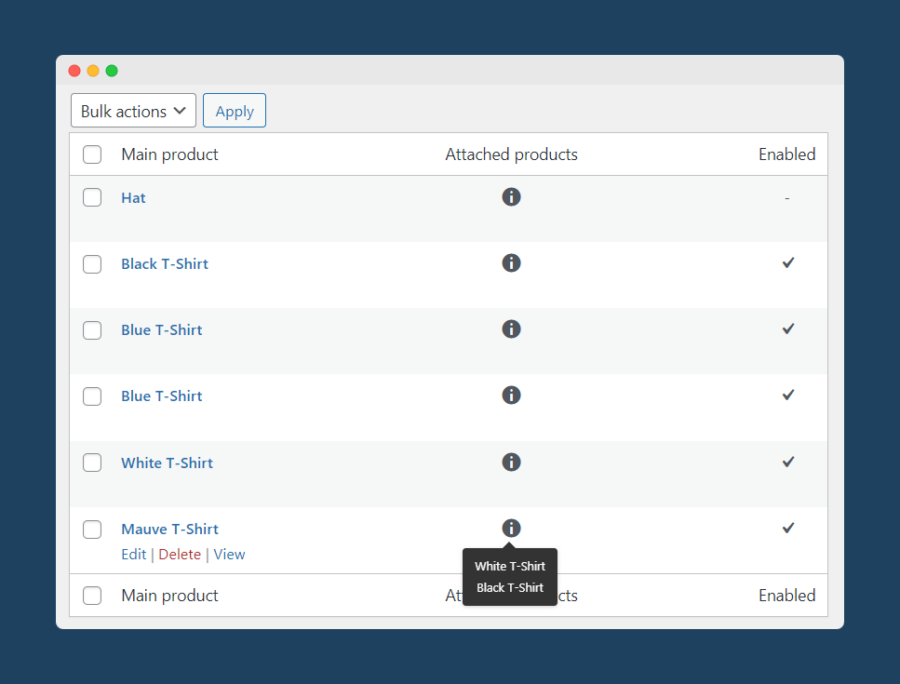The width and height of the screenshot is (900, 684).
Task: Open the View link for Mauve T-Shirt
Action: tap(229, 554)
